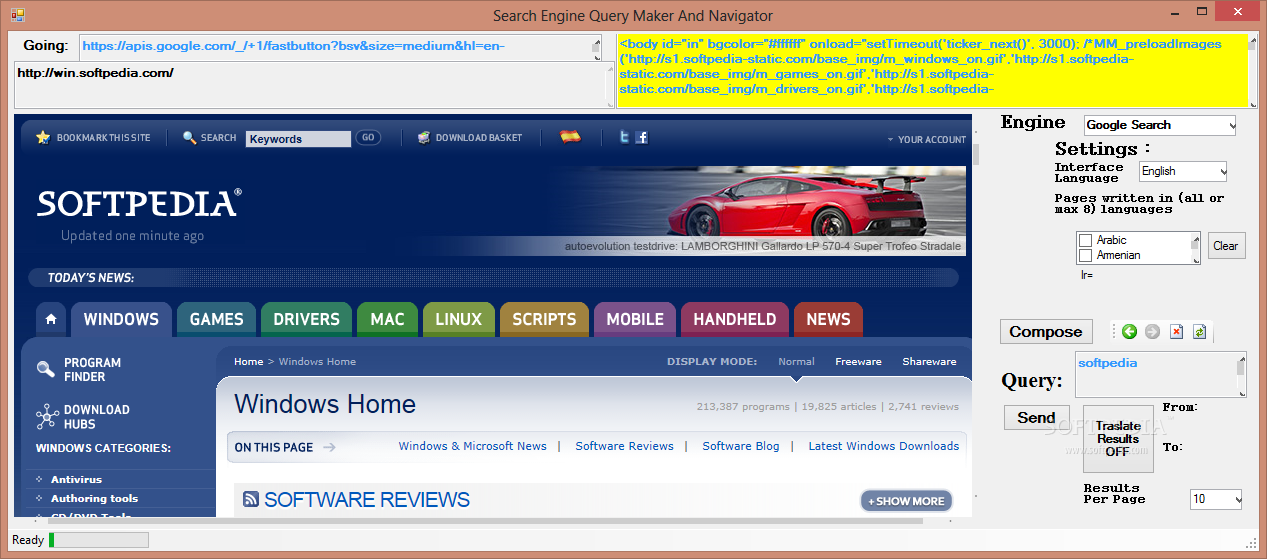This screenshot has height=559, width=1267.
Task: Switch to the Mac tab
Action: (387, 320)
